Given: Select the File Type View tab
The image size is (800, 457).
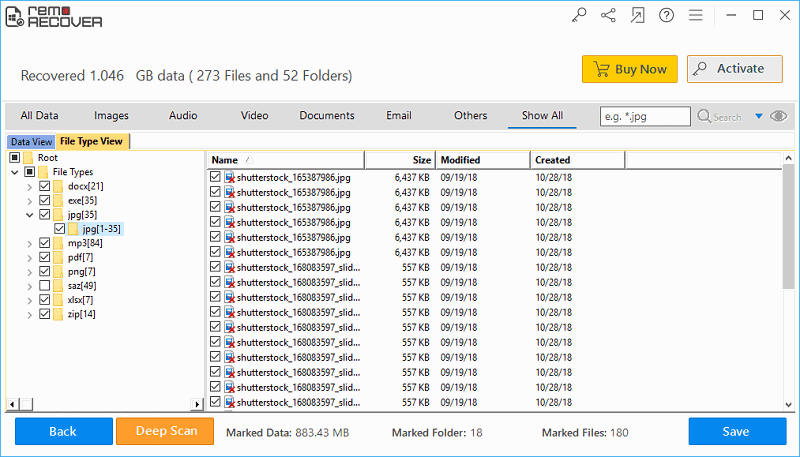Looking at the screenshot, I should pyautogui.click(x=92, y=141).
